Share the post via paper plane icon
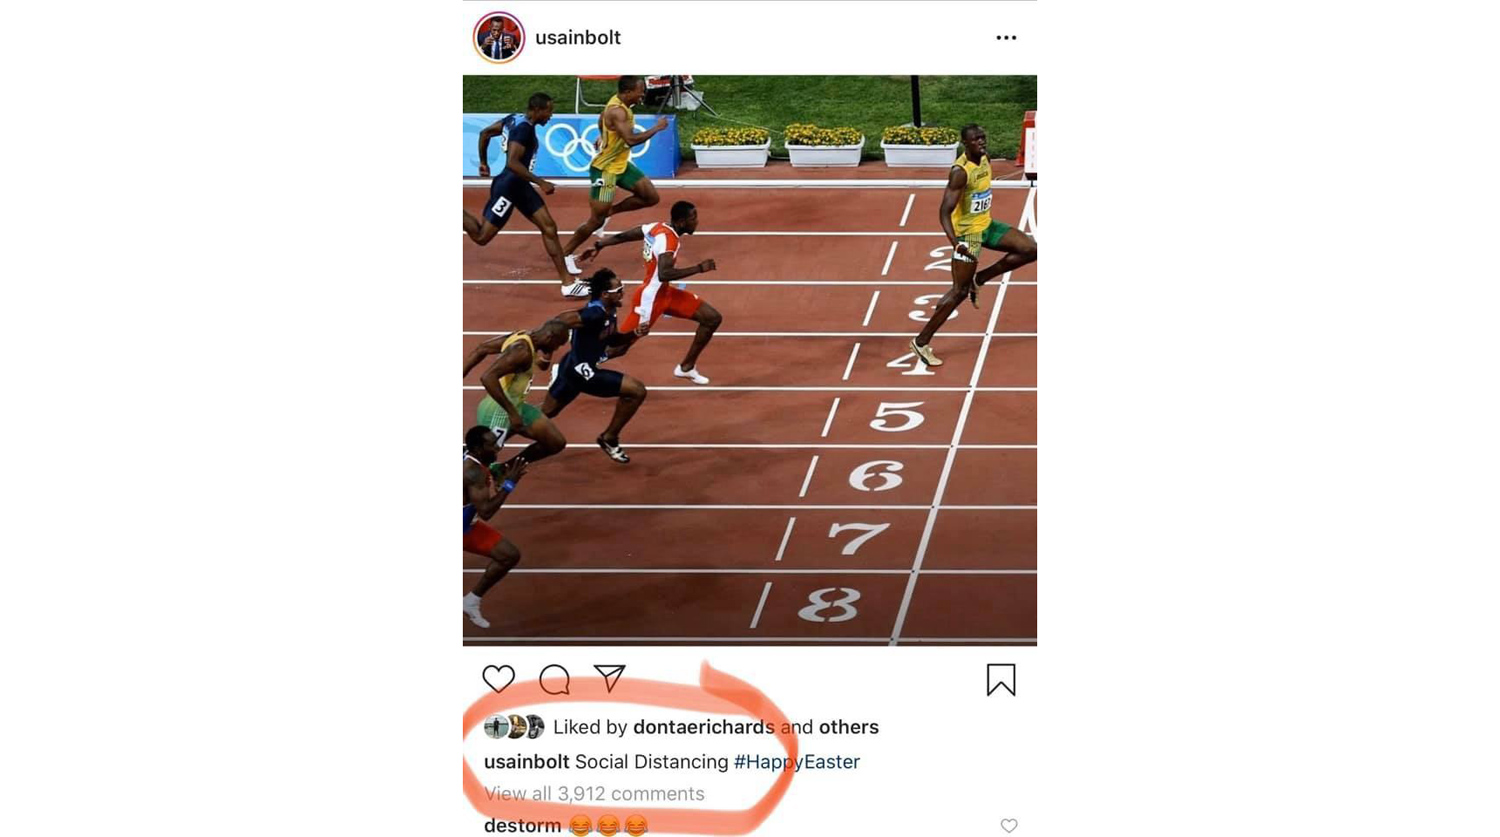The width and height of the screenshot is (1500, 837). pos(609,678)
